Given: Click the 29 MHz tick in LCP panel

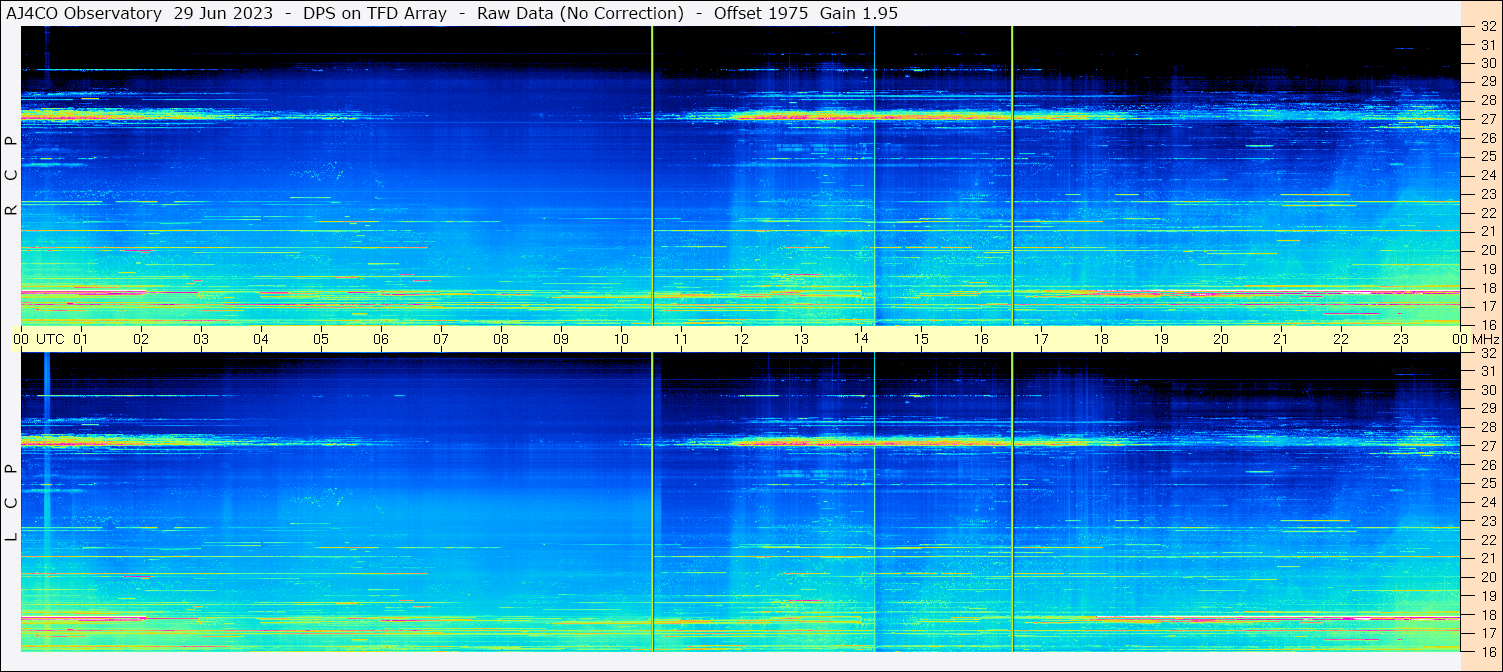Looking at the screenshot, I should click(x=1488, y=409).
